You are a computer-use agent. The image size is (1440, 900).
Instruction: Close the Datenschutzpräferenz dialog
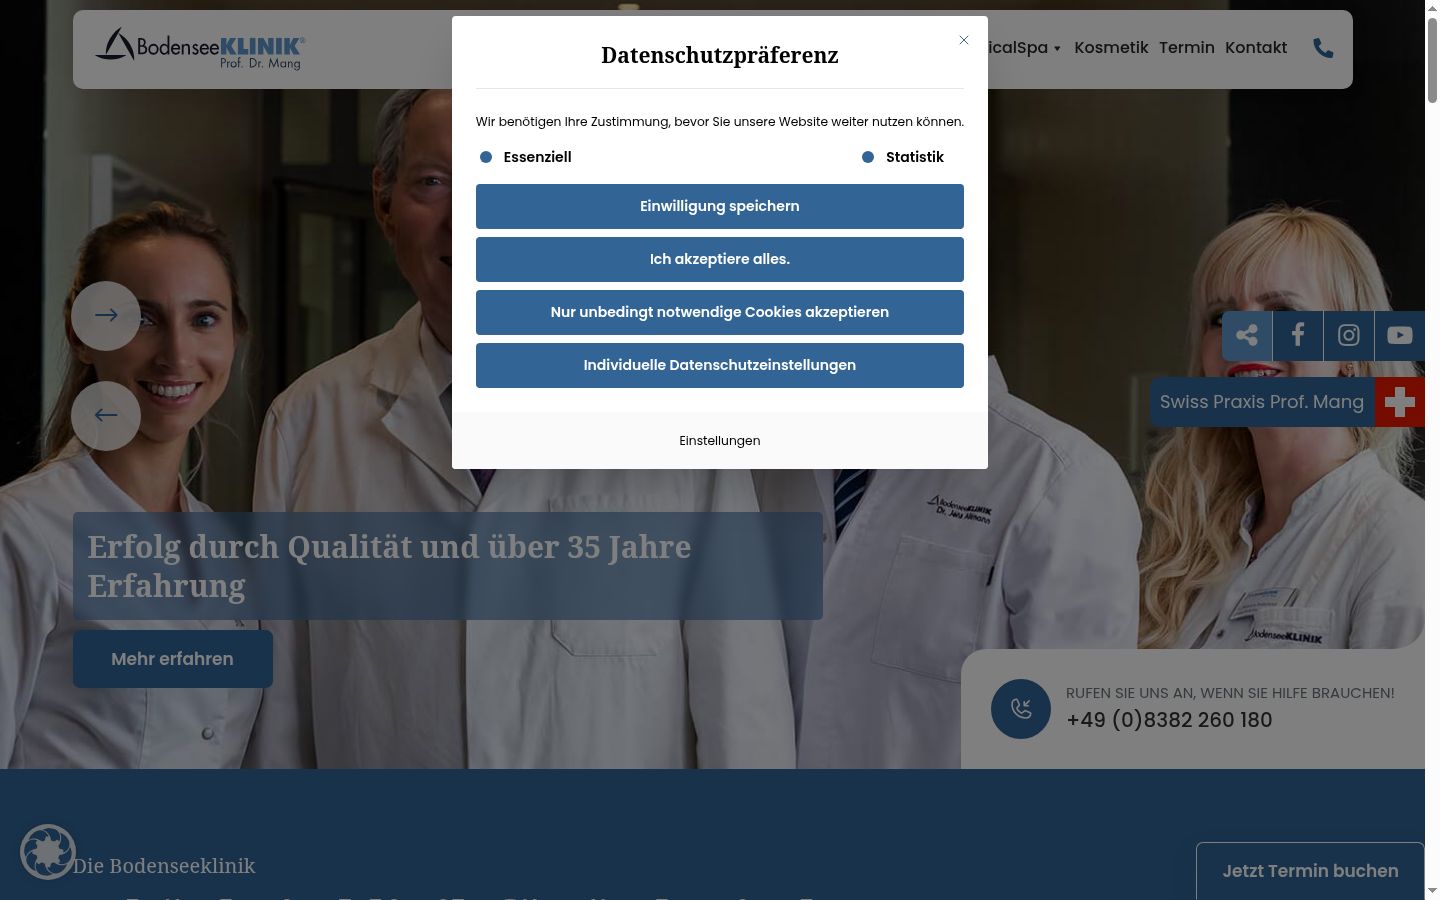tap(964, 40)
